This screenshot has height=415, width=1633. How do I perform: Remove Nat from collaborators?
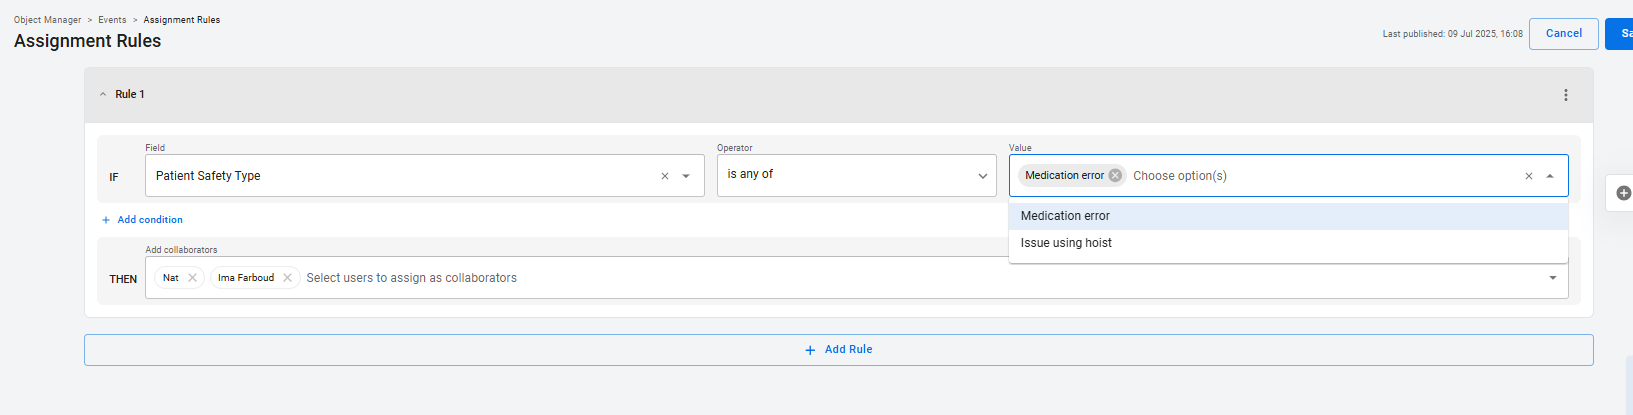tap(192, 278)
